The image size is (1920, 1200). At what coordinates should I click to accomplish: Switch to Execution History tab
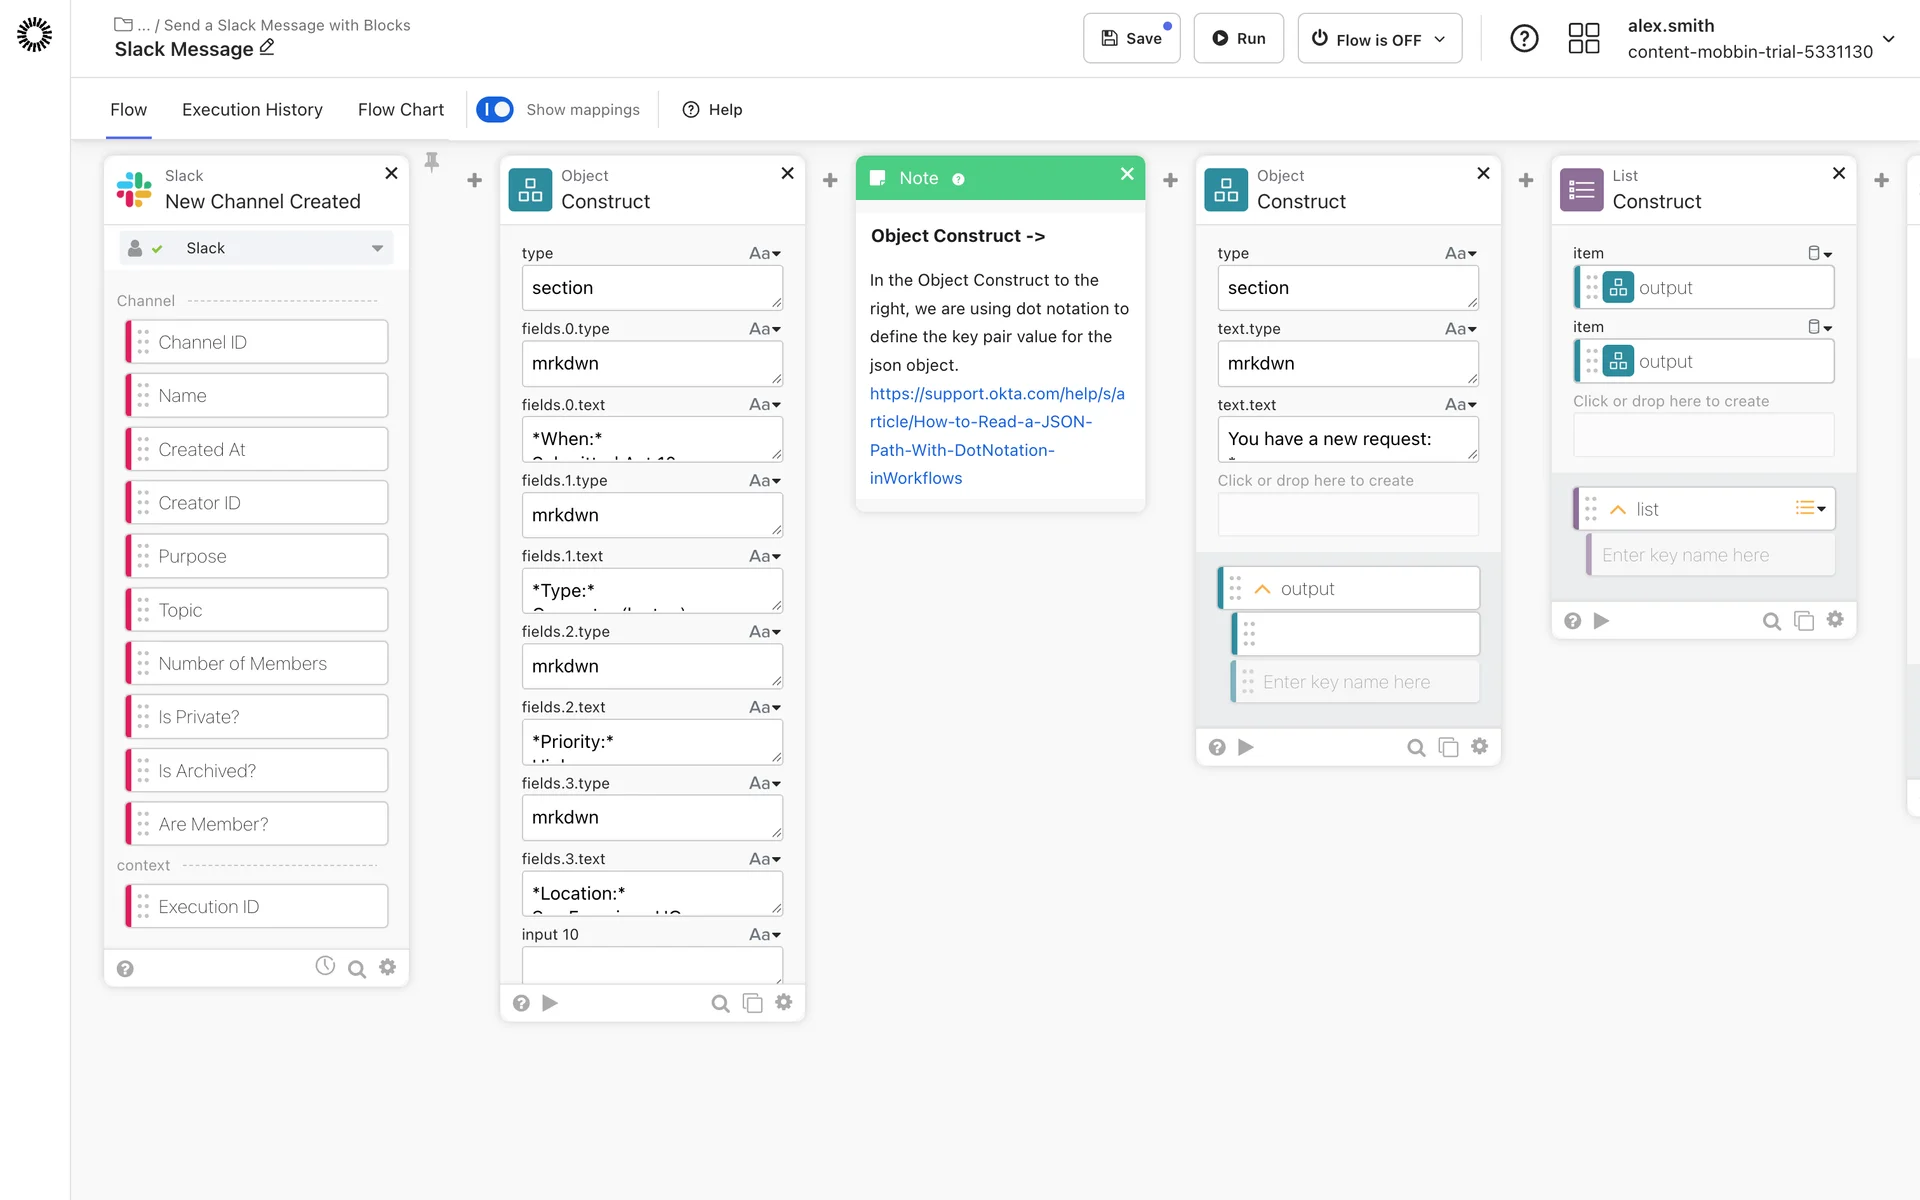pyautogui.click(x=252, y=110)
